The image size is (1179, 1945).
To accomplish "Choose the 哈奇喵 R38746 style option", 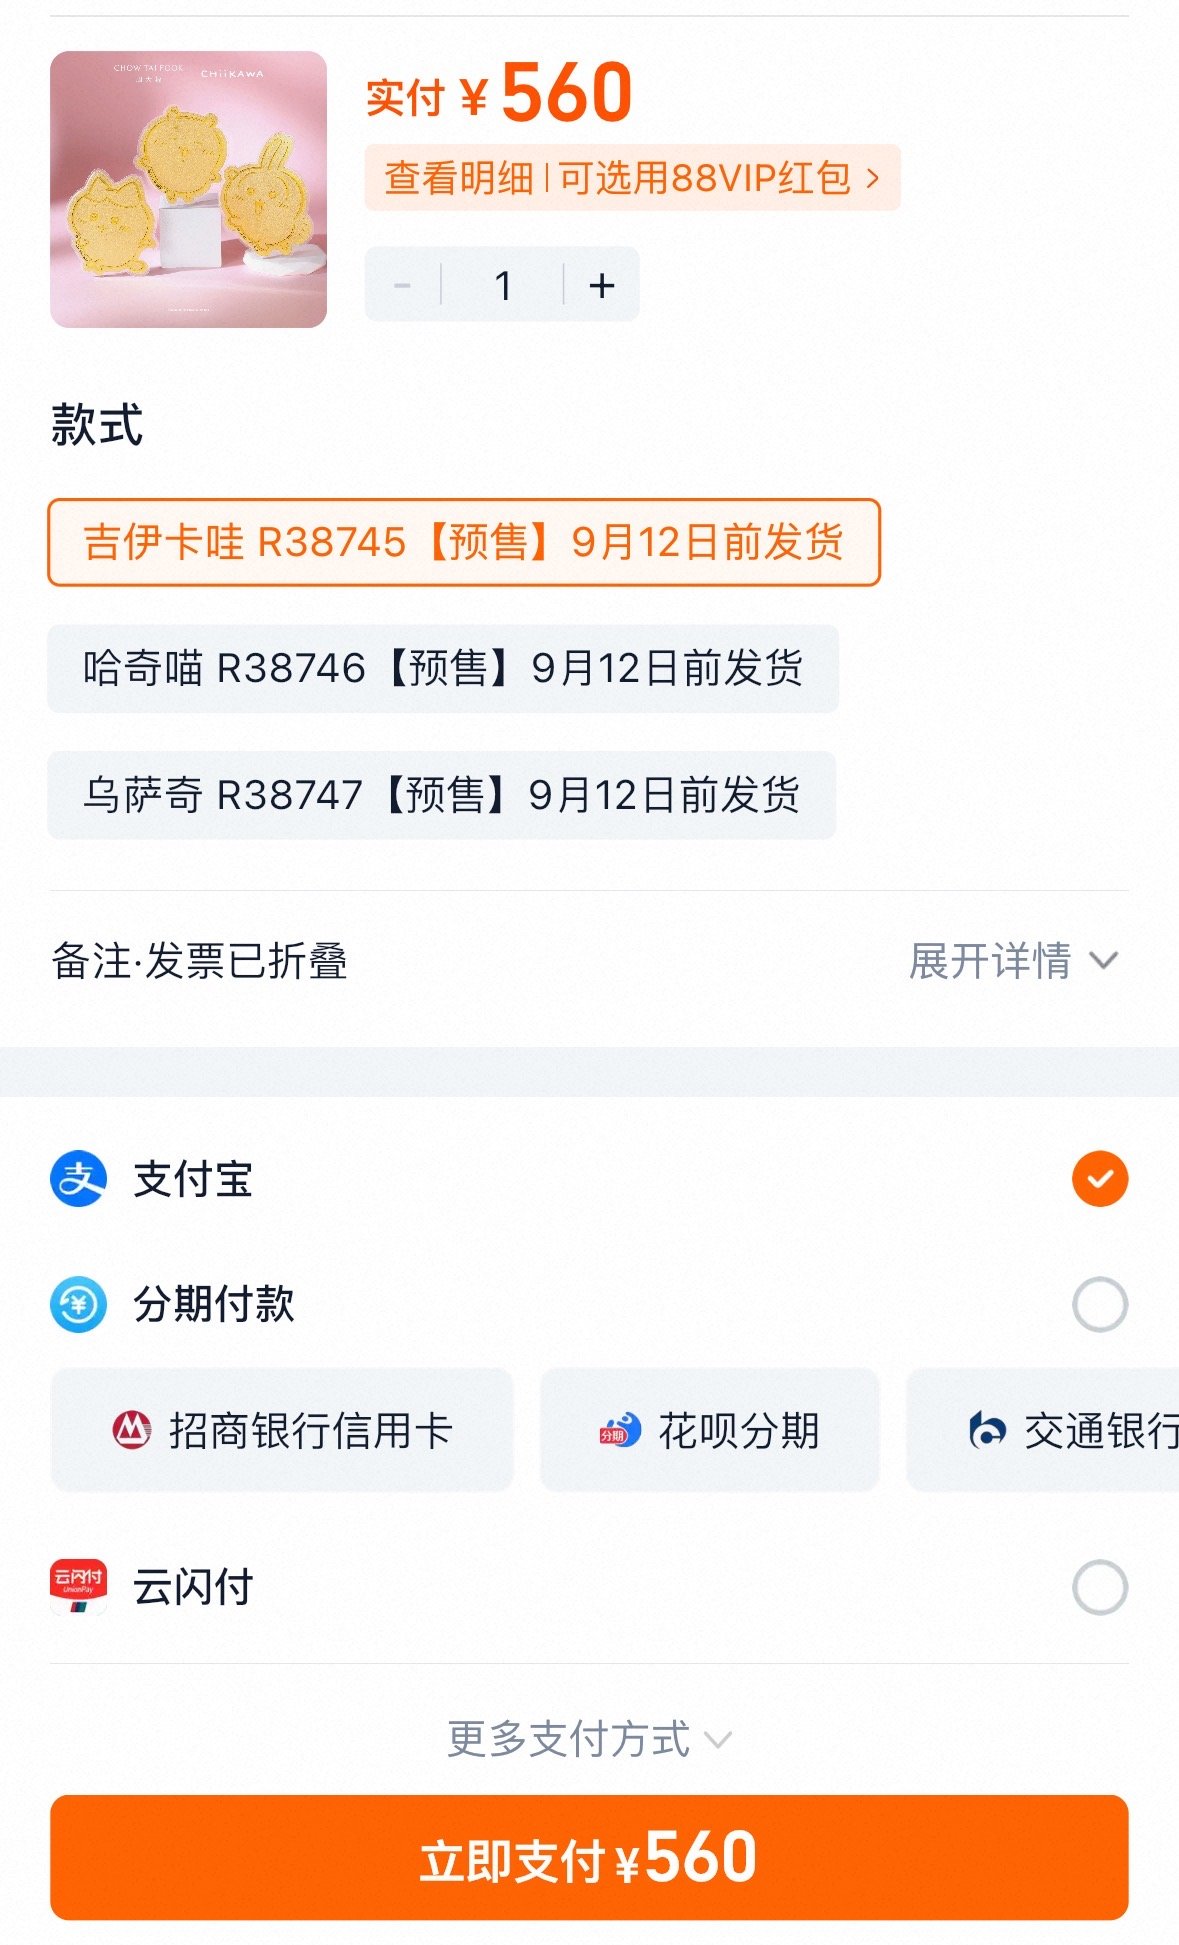I will pyautogui.click(x=443, y=668).
